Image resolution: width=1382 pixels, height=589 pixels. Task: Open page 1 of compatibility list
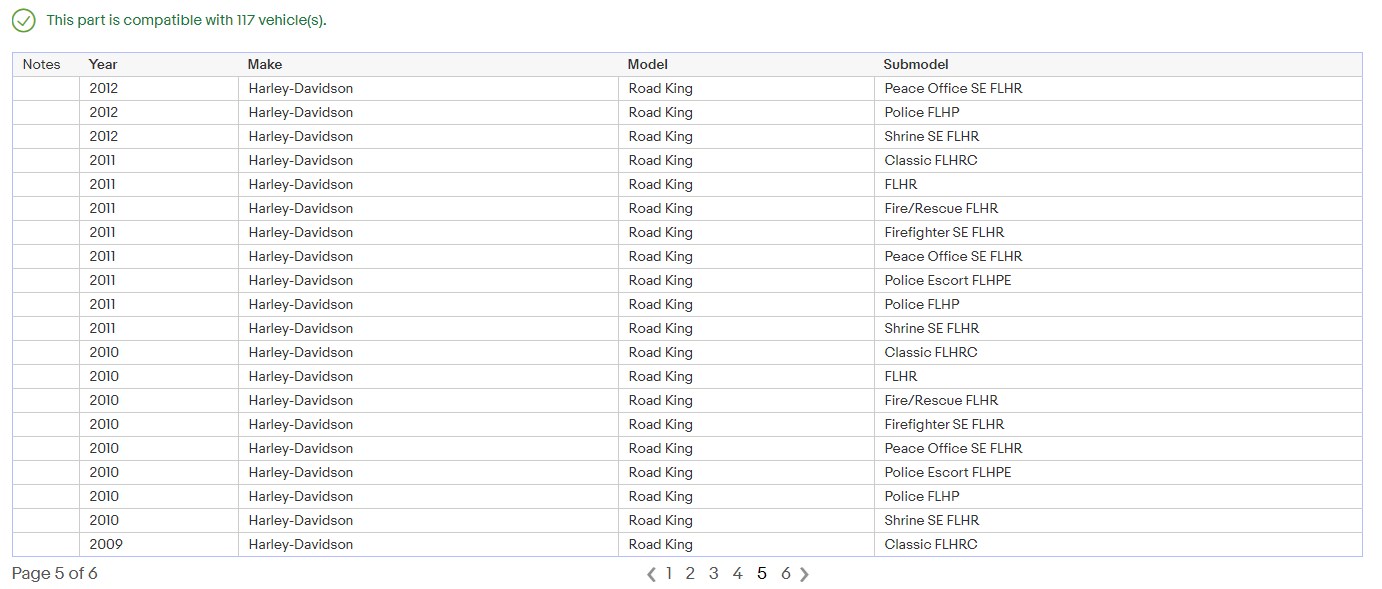coord(669,573)
